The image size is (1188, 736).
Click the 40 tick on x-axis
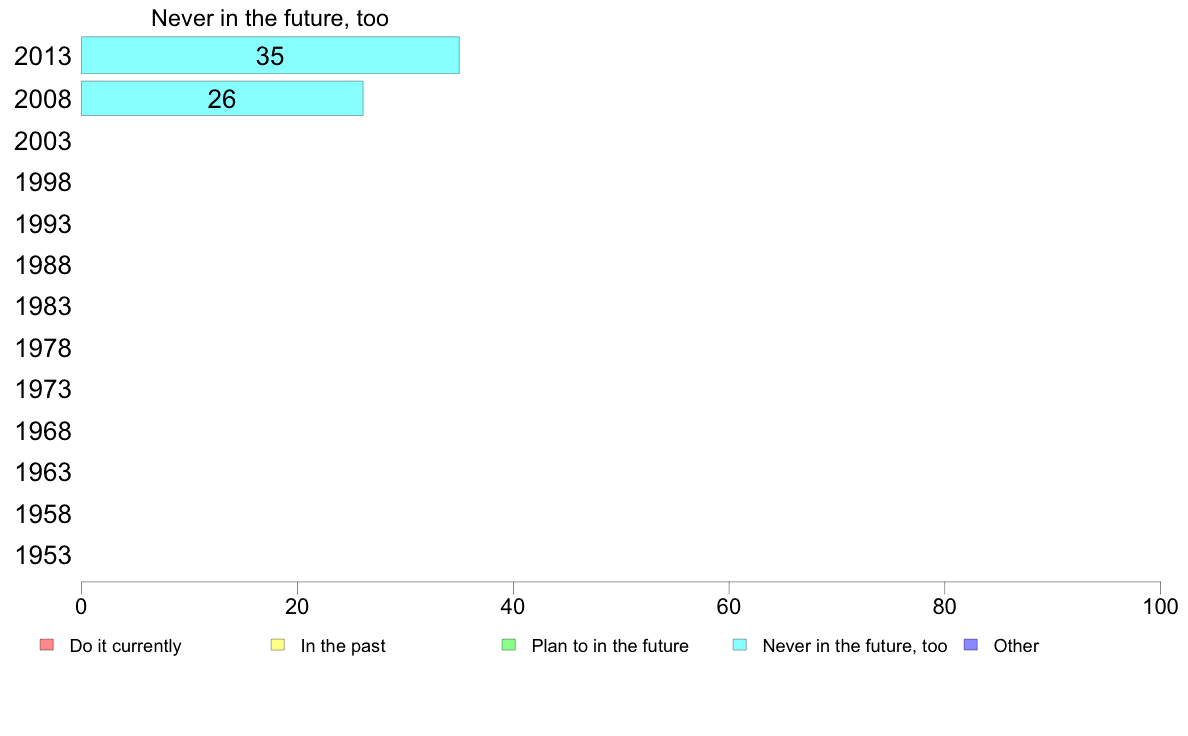click(x=513, y=606)
